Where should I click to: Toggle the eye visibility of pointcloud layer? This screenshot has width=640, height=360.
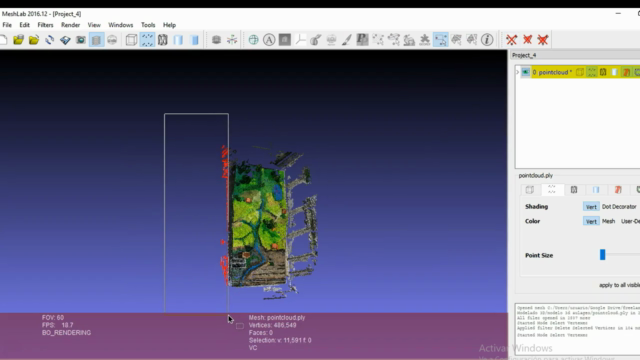(x=526, y=72)
